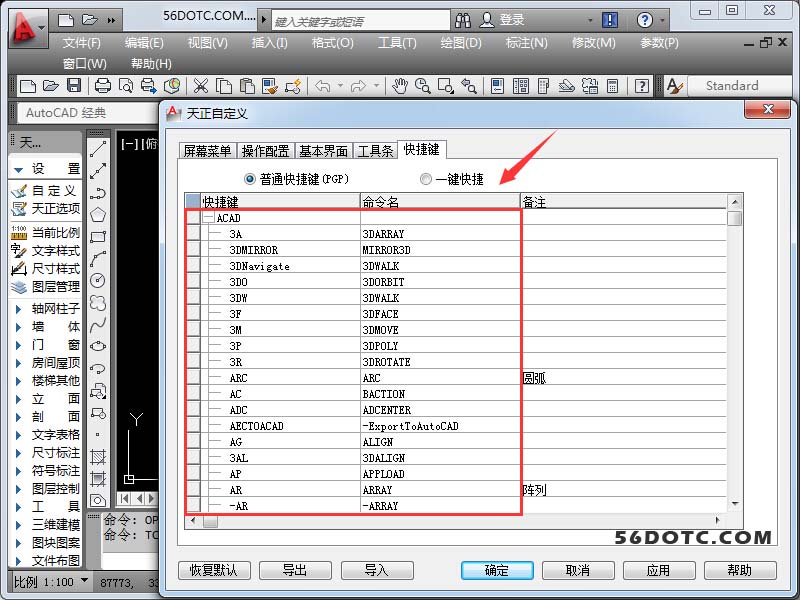Click the AutoCAD application logo button
Screen dimensions: 800x600
coord(28,27)
